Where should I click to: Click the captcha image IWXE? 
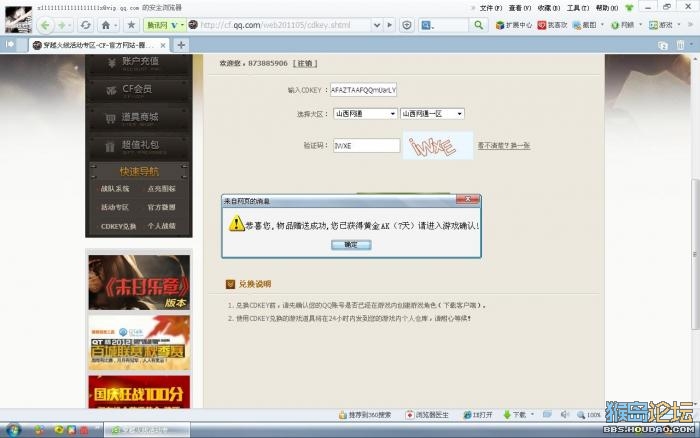click(438, 146)
